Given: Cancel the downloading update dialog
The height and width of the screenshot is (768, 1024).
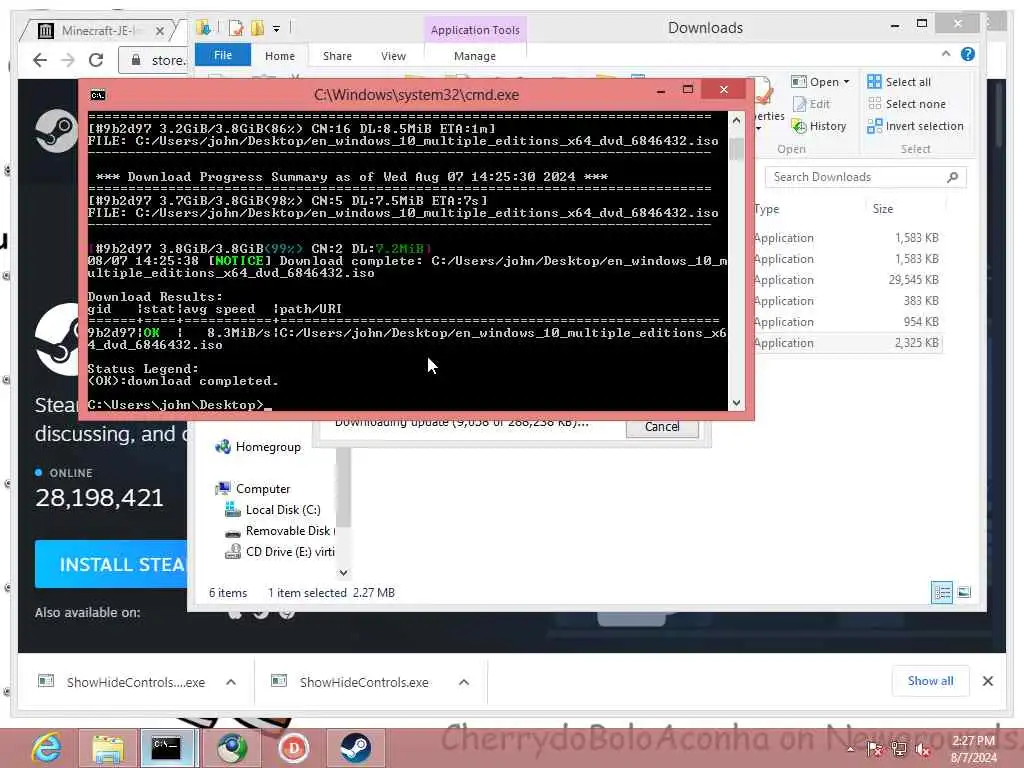Looking at the screenshot, I should (x=662, y=426).
